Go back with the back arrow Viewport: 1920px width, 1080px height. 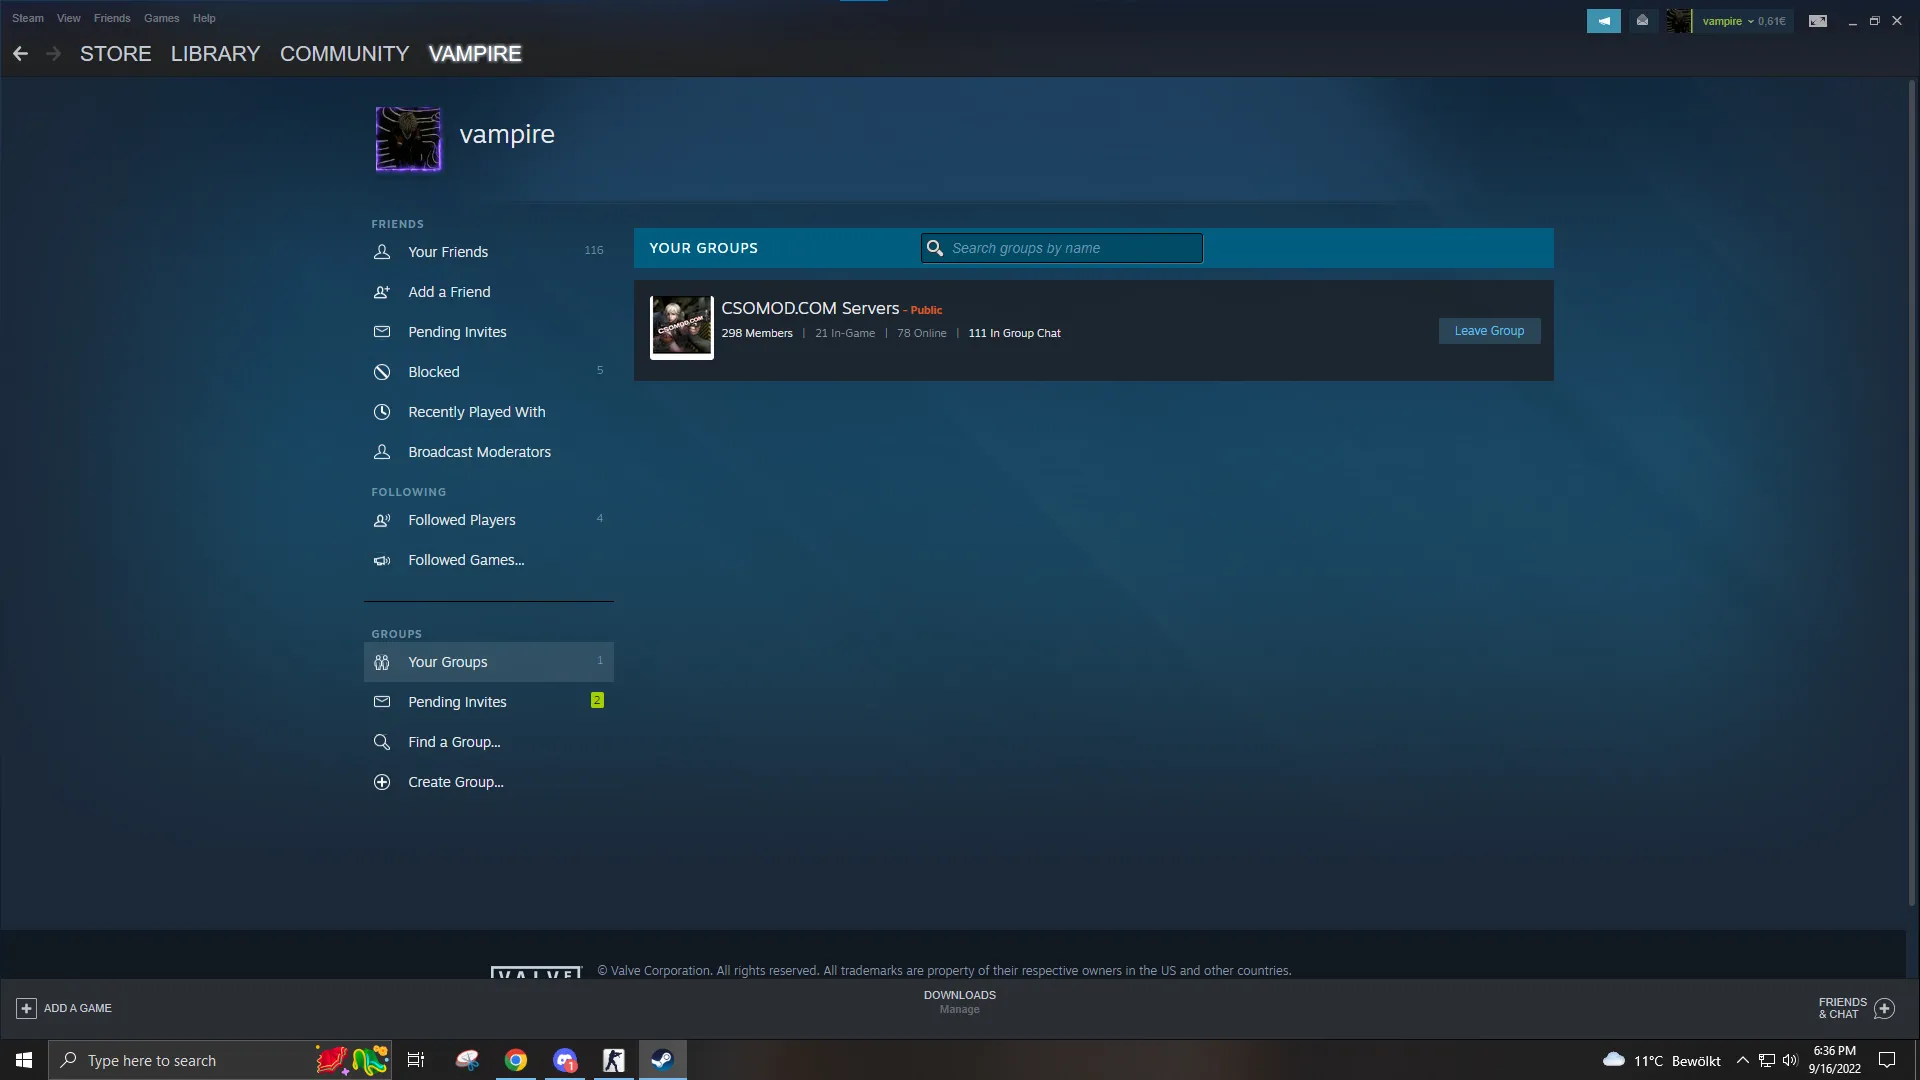point(21,54)
